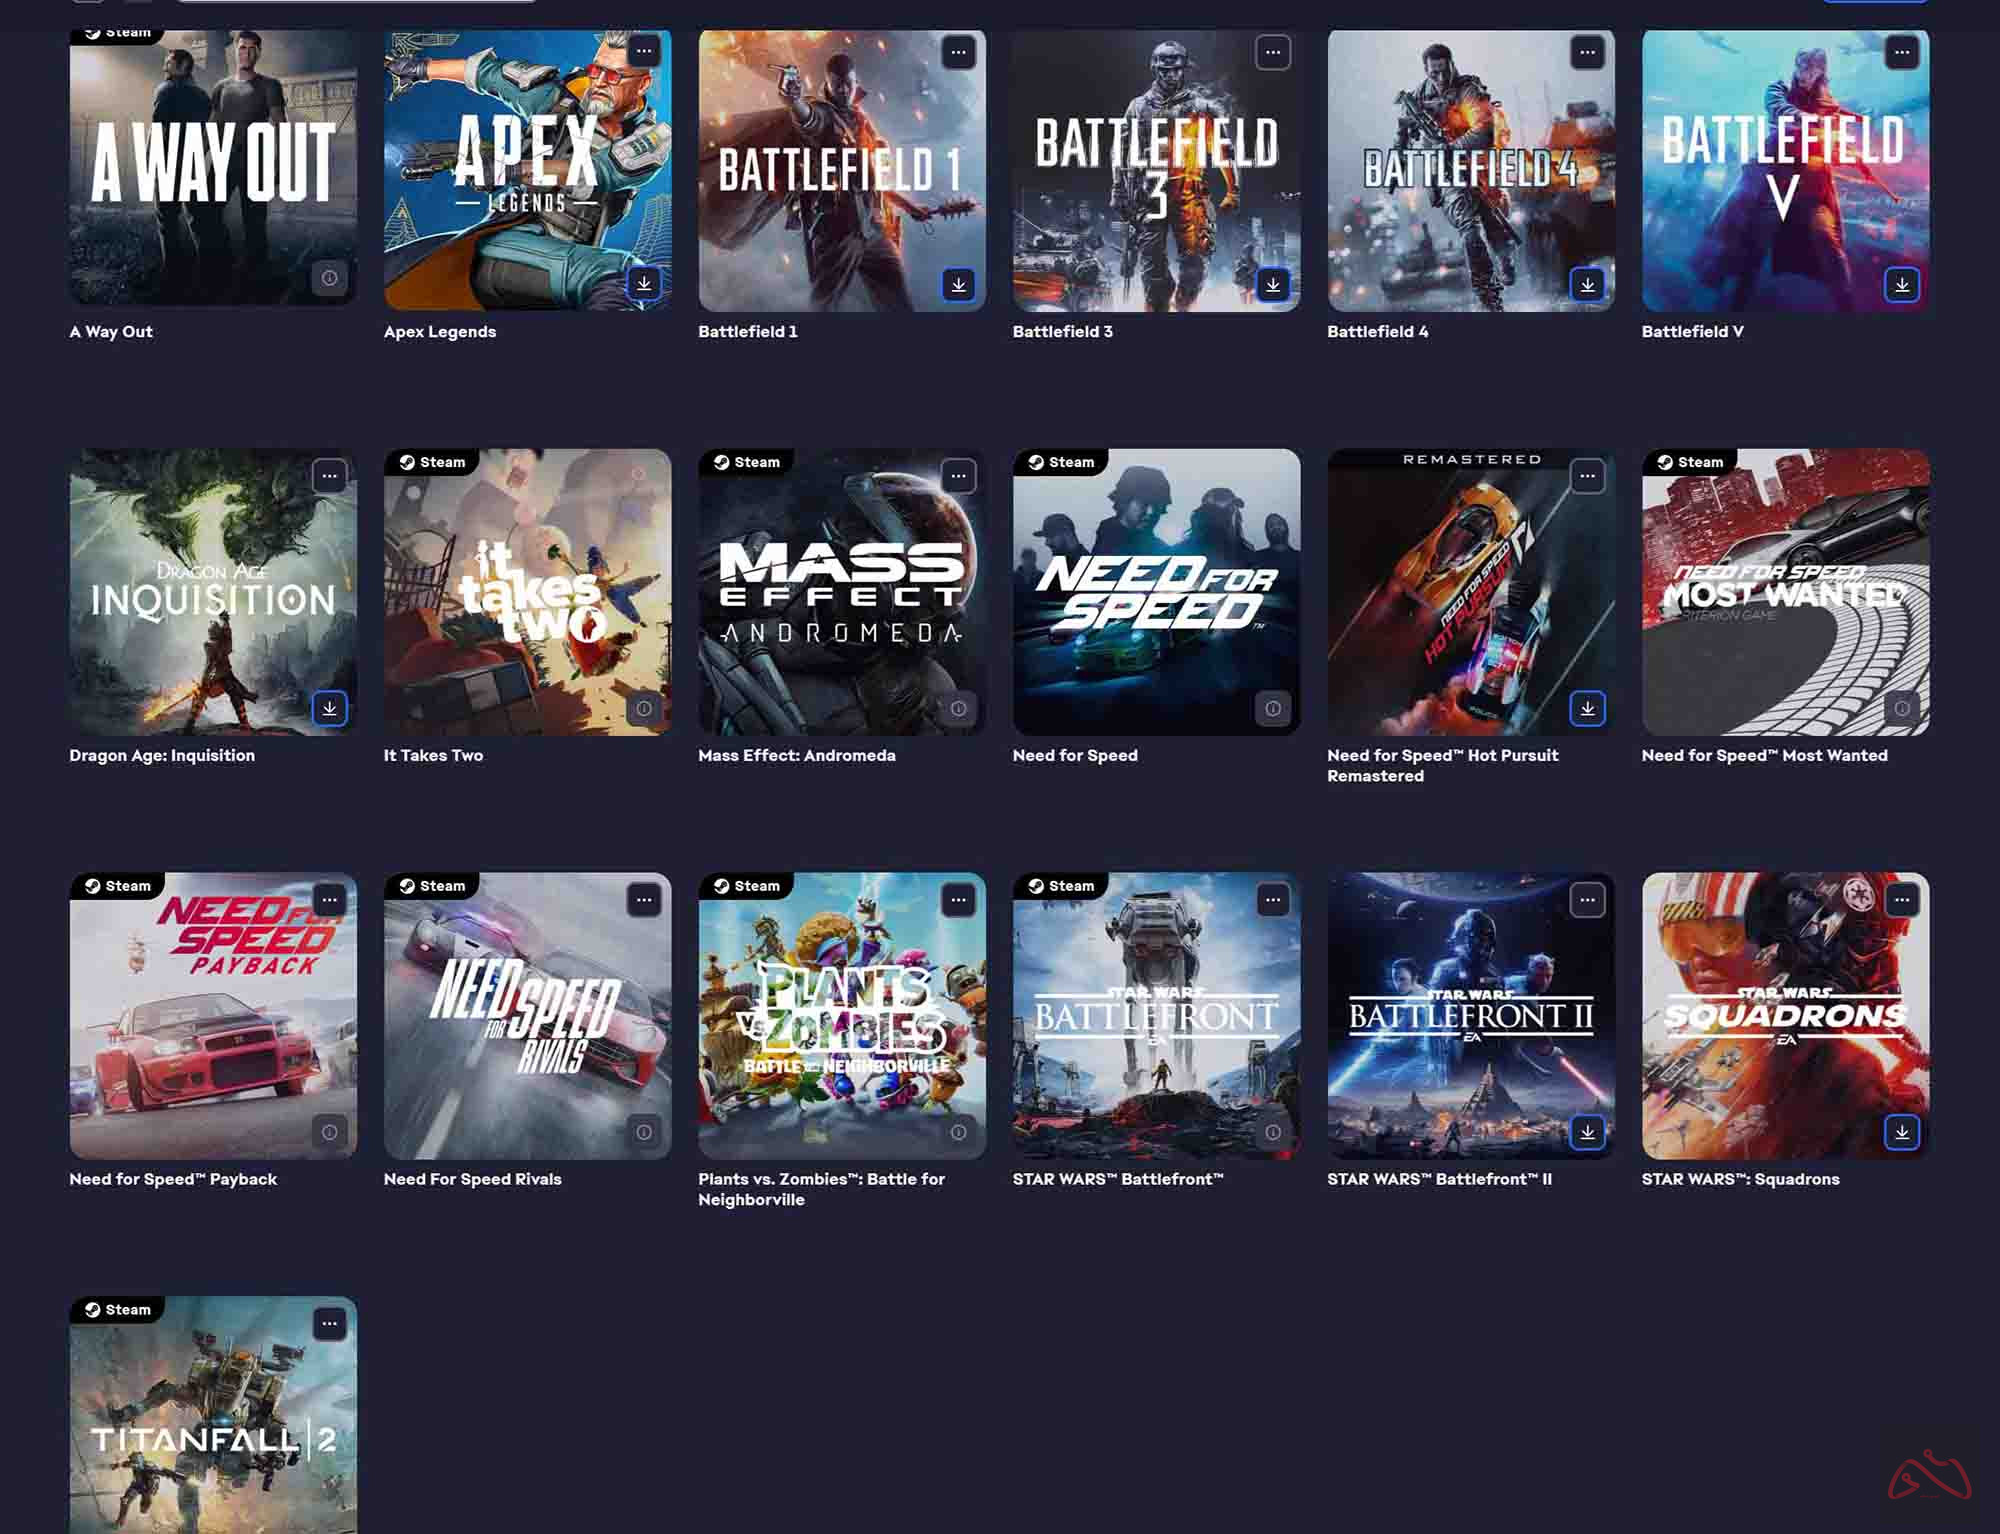This screenshot has height=1534, width=2000.
Task: Click download icon on Battlefront II tile
Action: (1587, 1132)
